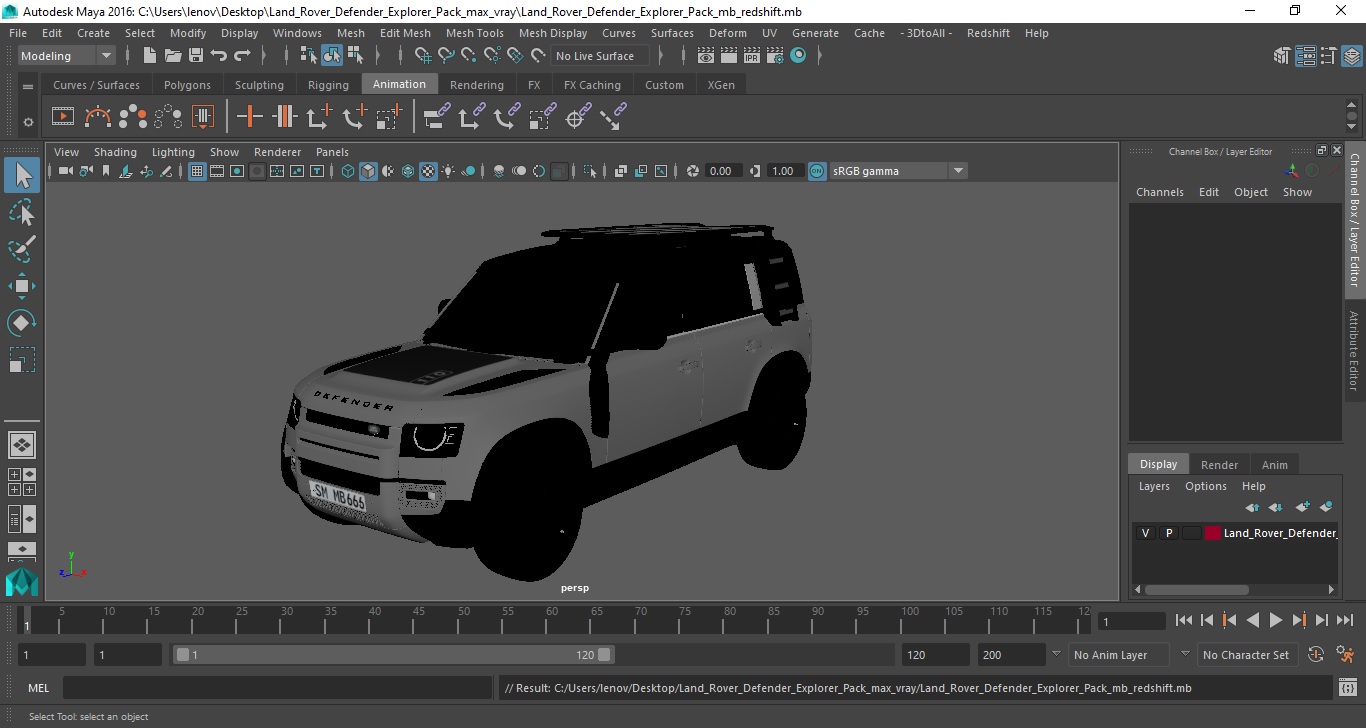Select the Scale tool in the toolbox
This screenshot has height=728, width=1366.
click(22, 360)
